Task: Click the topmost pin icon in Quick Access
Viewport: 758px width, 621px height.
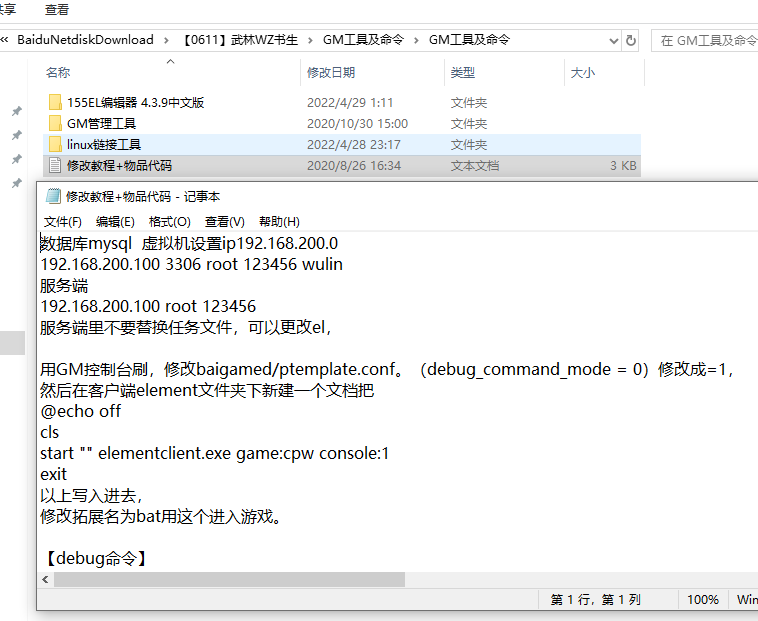Action: 16,111
